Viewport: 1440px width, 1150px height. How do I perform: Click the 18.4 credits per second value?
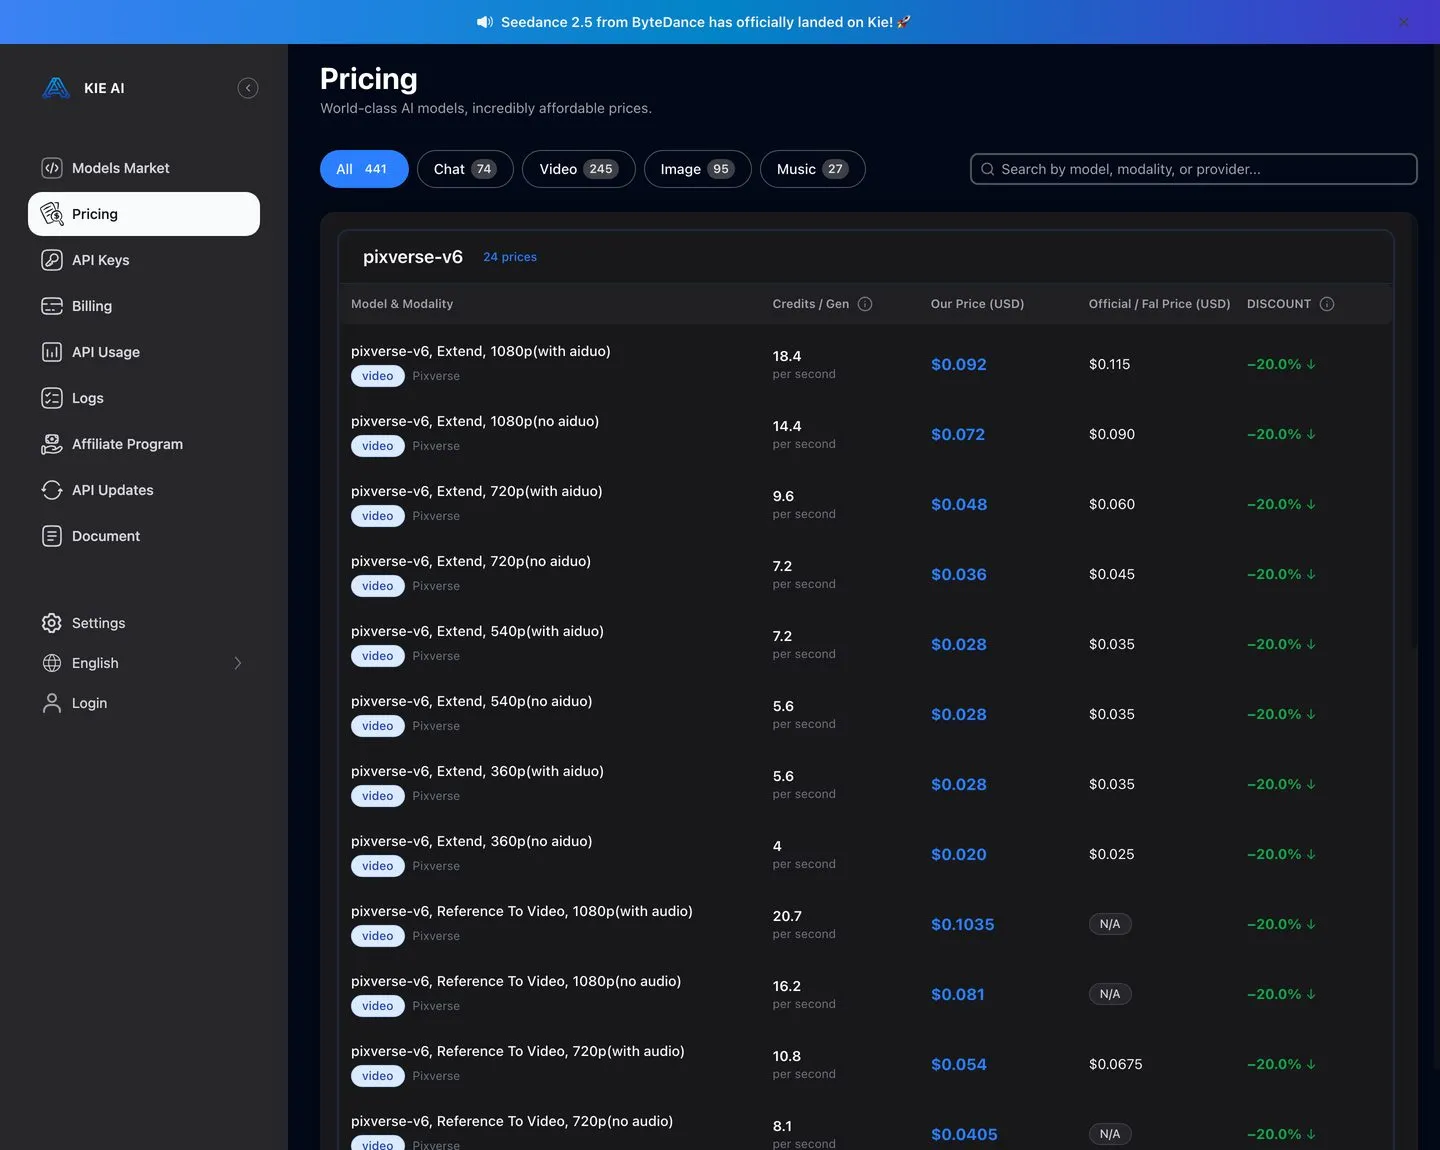[x=787, y=356]
